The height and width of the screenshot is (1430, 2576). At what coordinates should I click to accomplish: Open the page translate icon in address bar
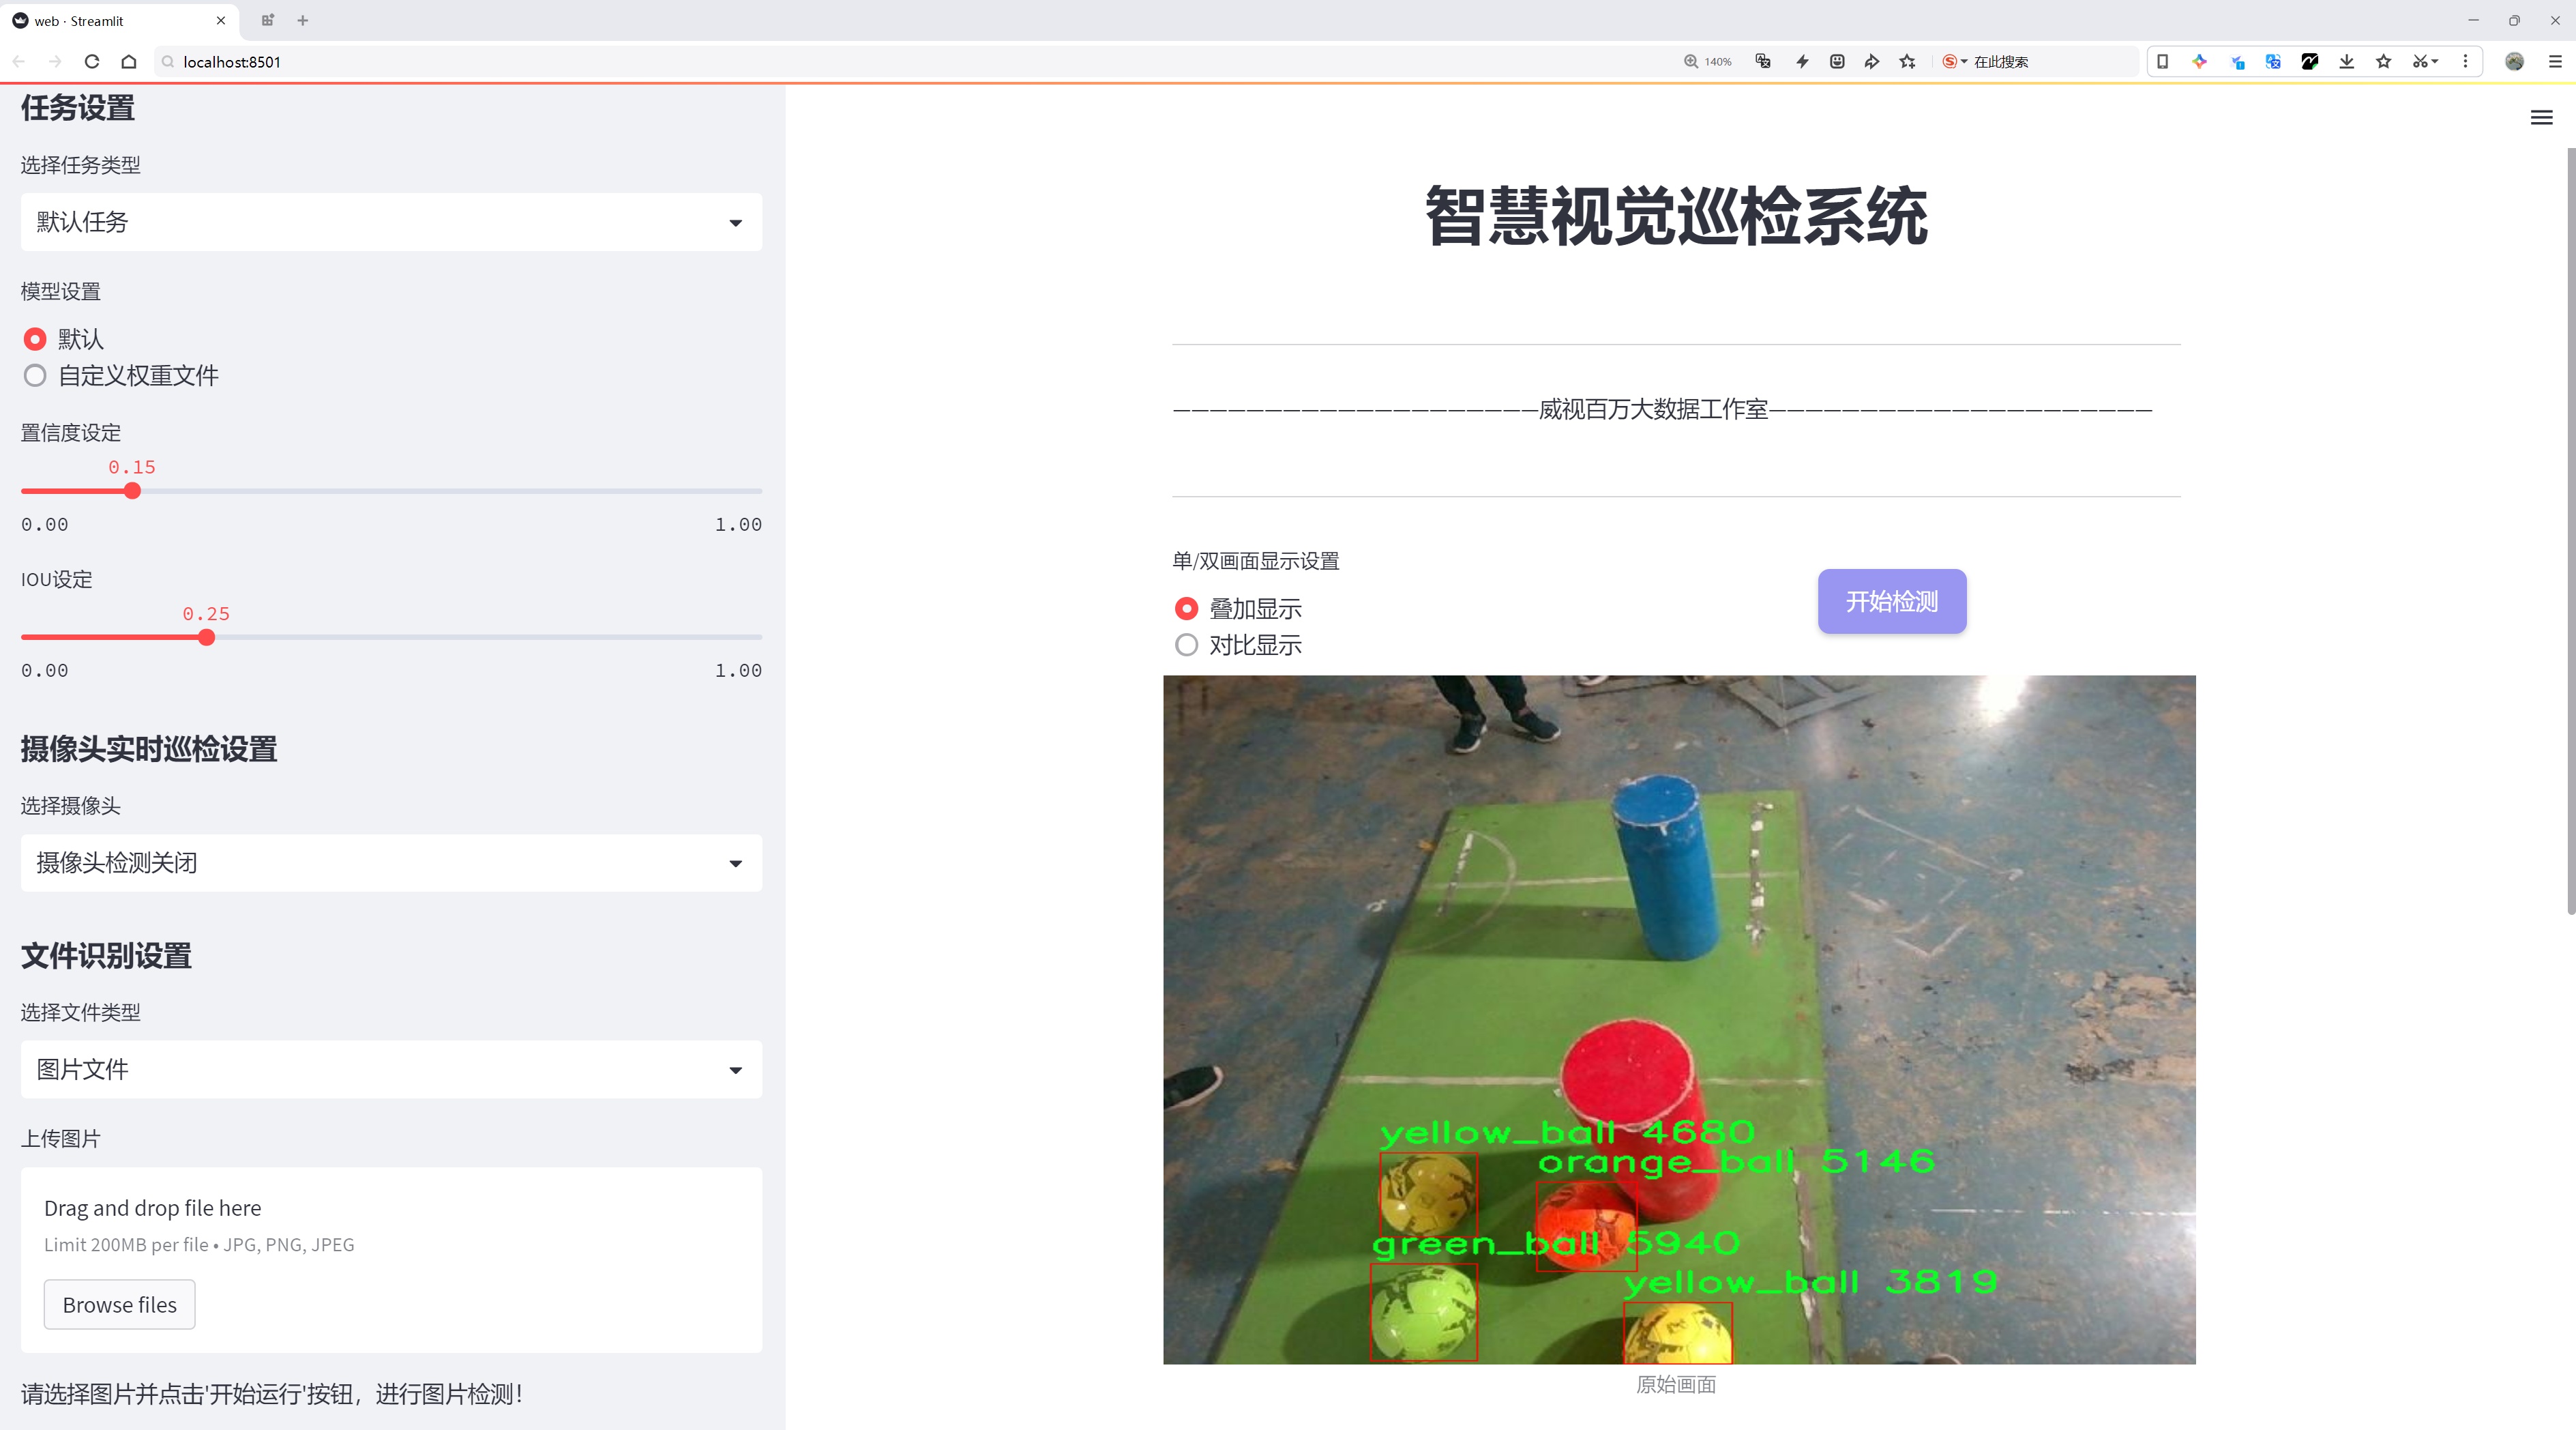coord(1763,61)
